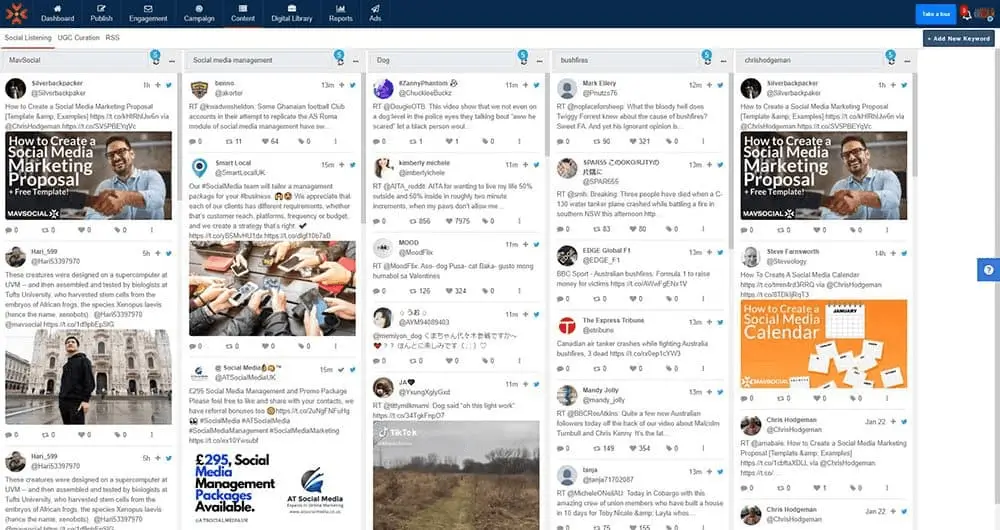The height and width of the screenshot is (530, 1000).
Task: Open the phones-on-table image in Smart Local post
Action: pyautogui.click(x=272, y=288)
